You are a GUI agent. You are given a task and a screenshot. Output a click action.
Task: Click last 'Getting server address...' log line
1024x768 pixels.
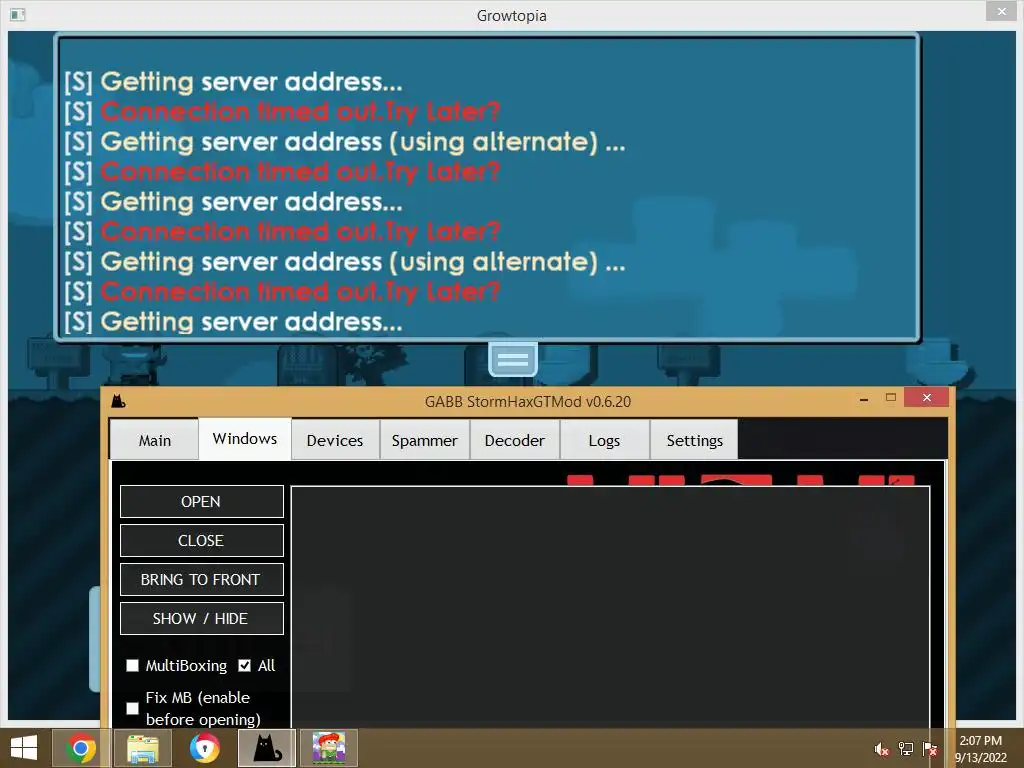(233, 322)
